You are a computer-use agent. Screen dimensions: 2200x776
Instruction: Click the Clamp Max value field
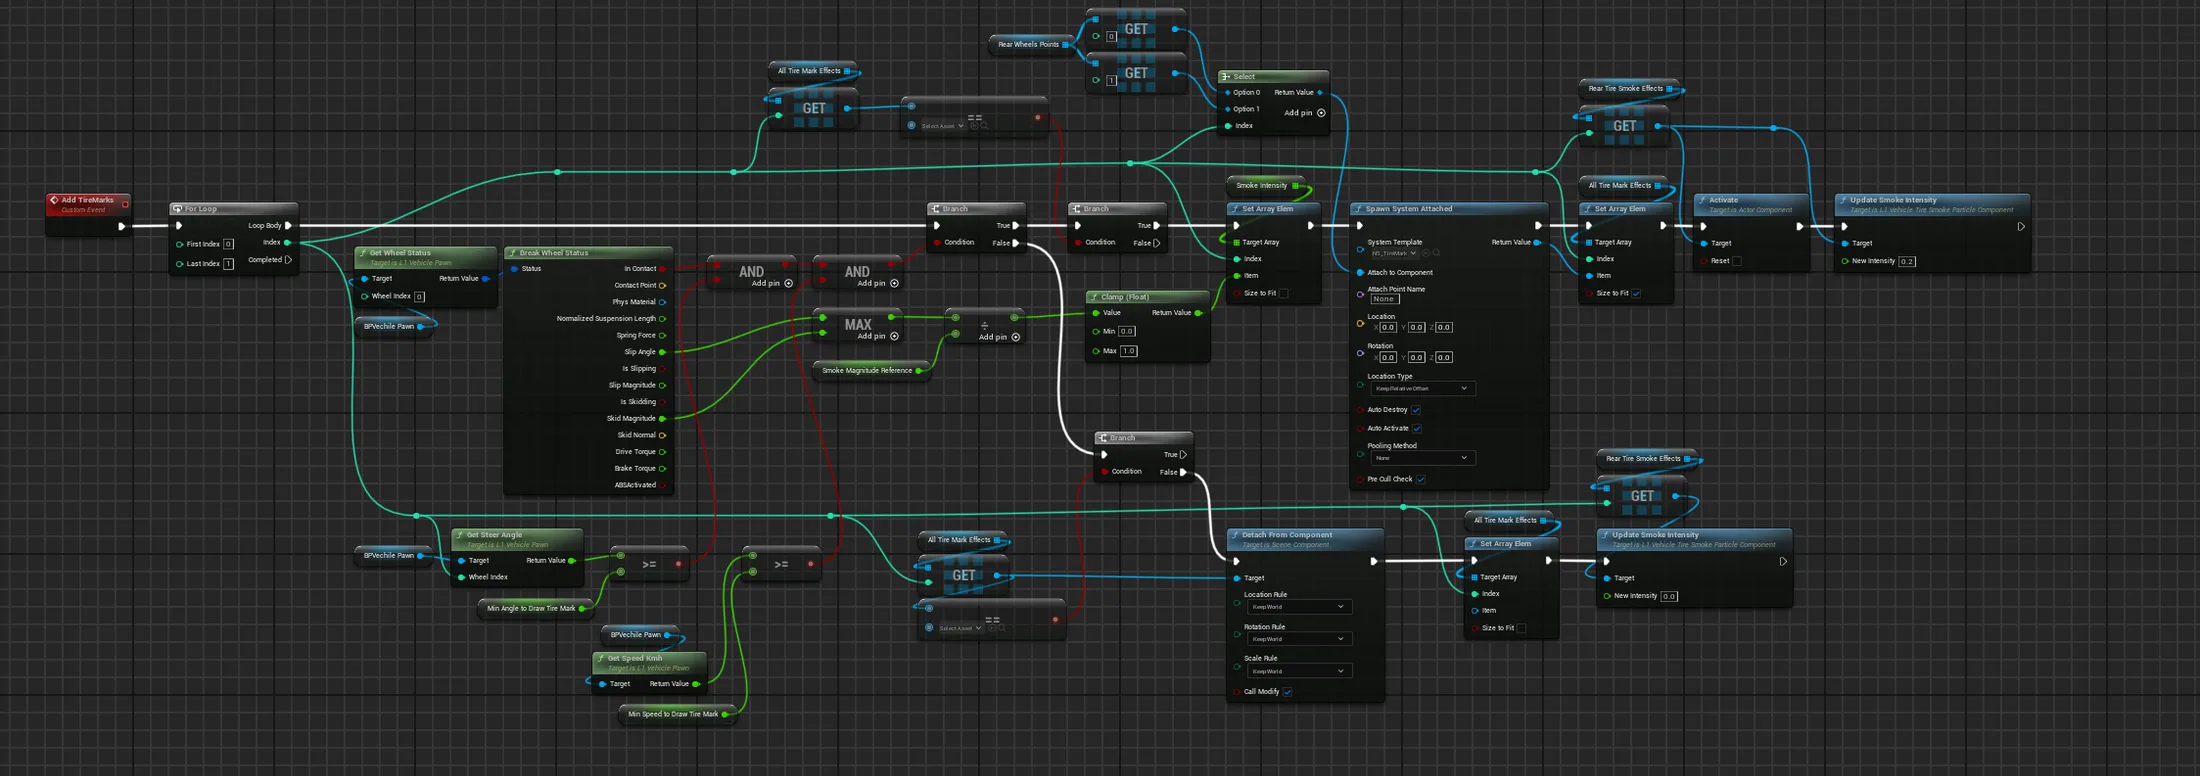(x=1129, y=351)
